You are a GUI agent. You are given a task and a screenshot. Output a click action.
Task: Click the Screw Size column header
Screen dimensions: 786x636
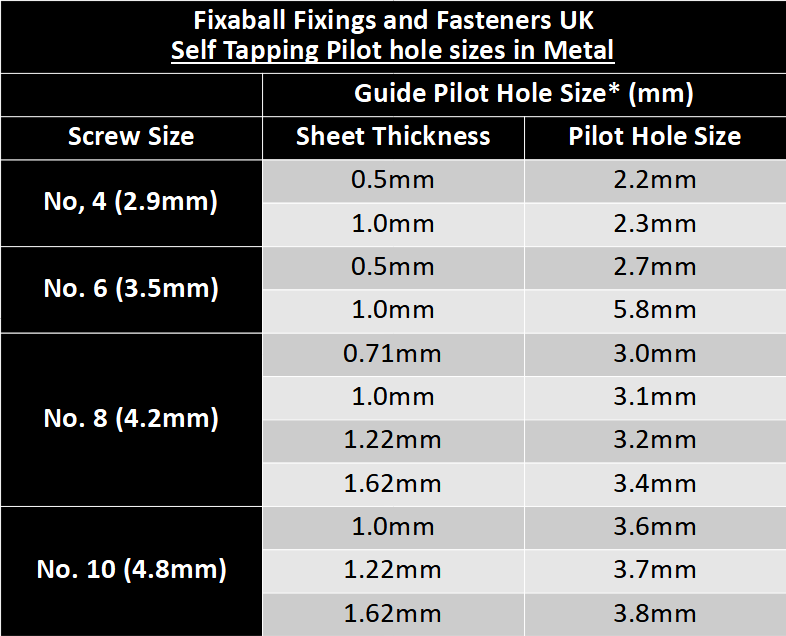coord(131,137)
